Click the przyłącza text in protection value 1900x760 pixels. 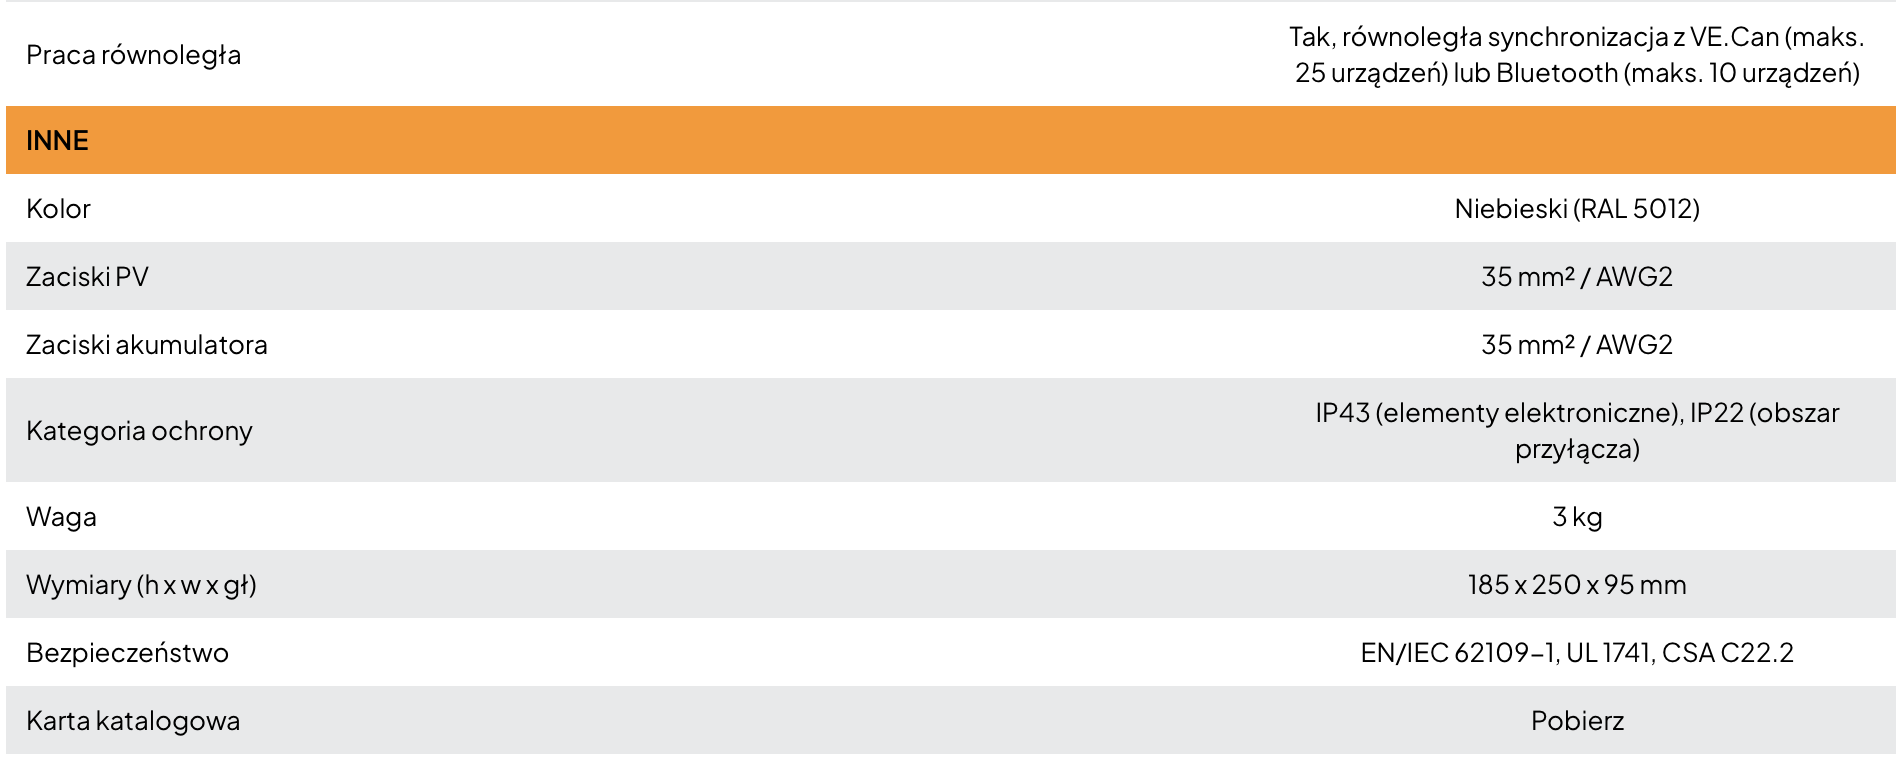[1577, 449]
